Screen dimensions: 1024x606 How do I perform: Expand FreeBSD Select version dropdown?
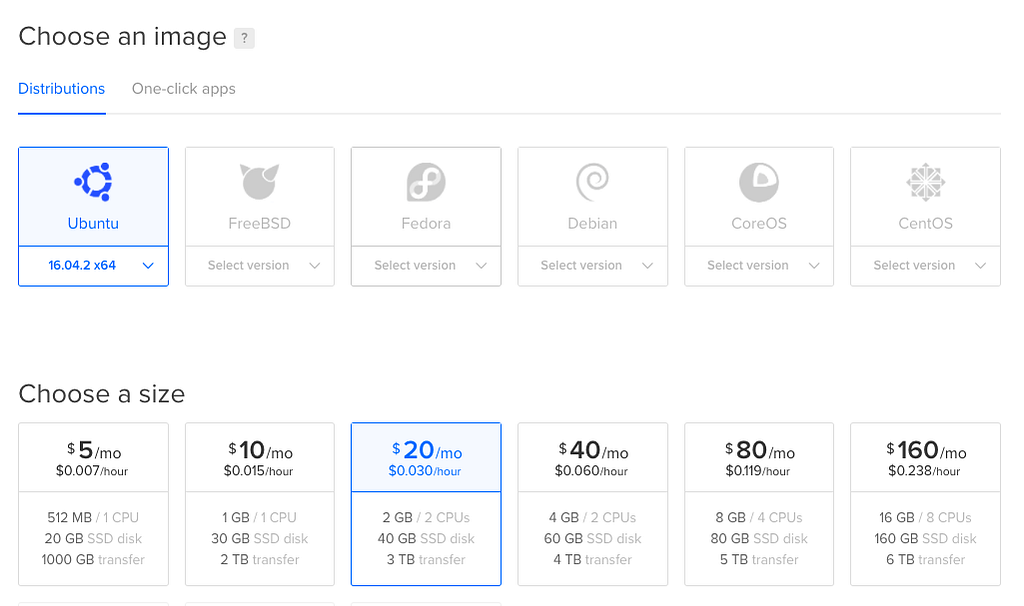tap(259, 266)
